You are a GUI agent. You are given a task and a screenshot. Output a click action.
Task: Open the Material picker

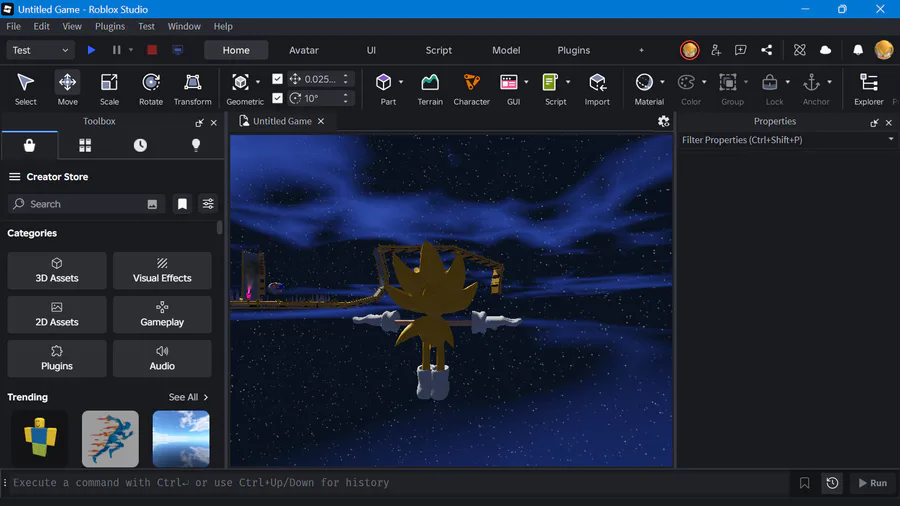tap(644, 83)
